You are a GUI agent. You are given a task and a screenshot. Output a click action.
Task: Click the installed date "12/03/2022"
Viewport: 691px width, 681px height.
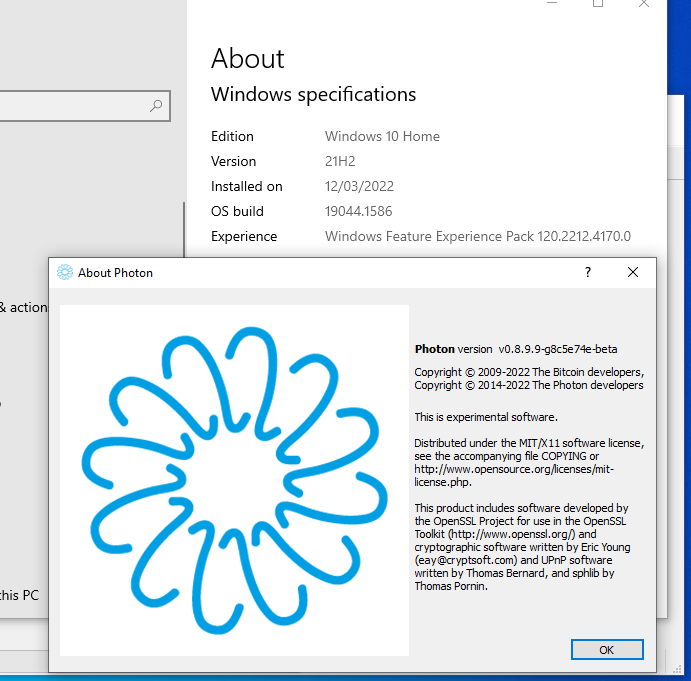pyautogui.click(x=359, y=186)
